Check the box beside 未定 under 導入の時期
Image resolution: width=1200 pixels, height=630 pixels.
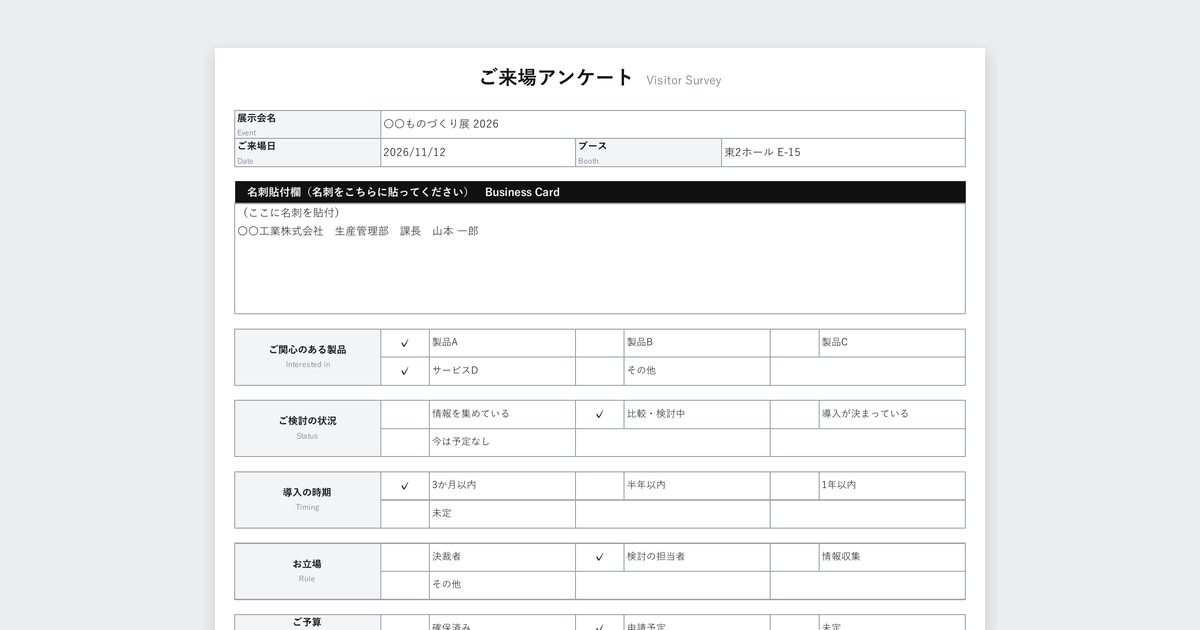[405, 514]
